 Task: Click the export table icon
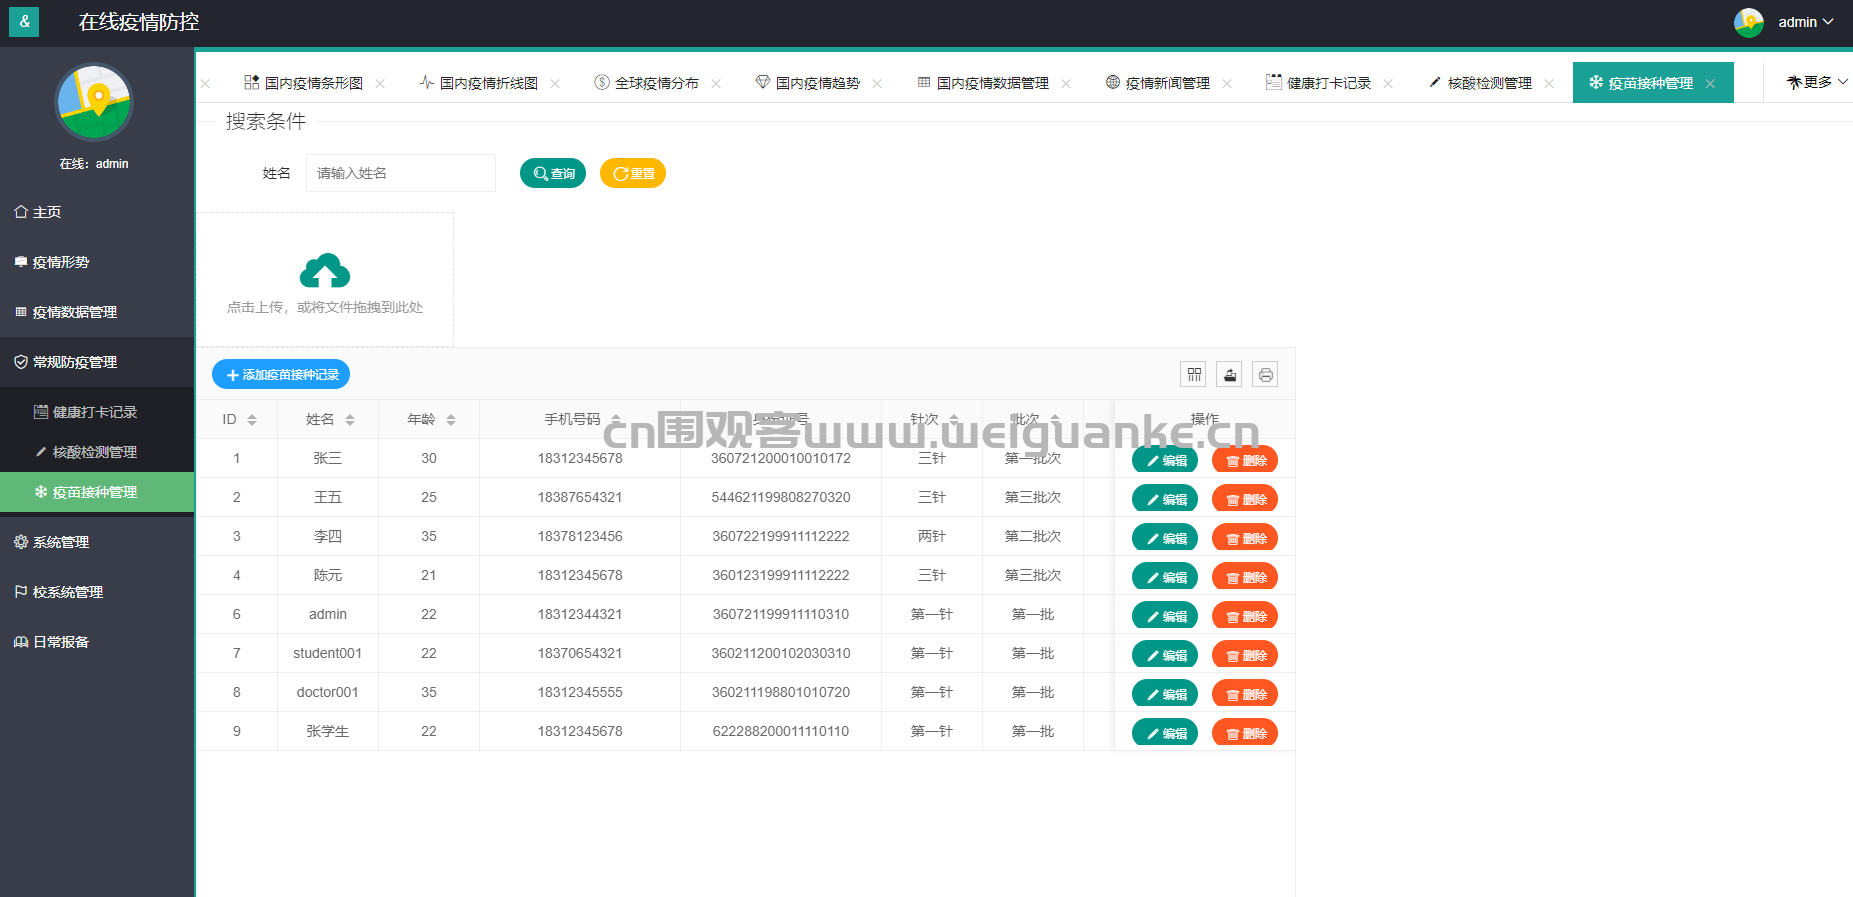(1230, 375)
